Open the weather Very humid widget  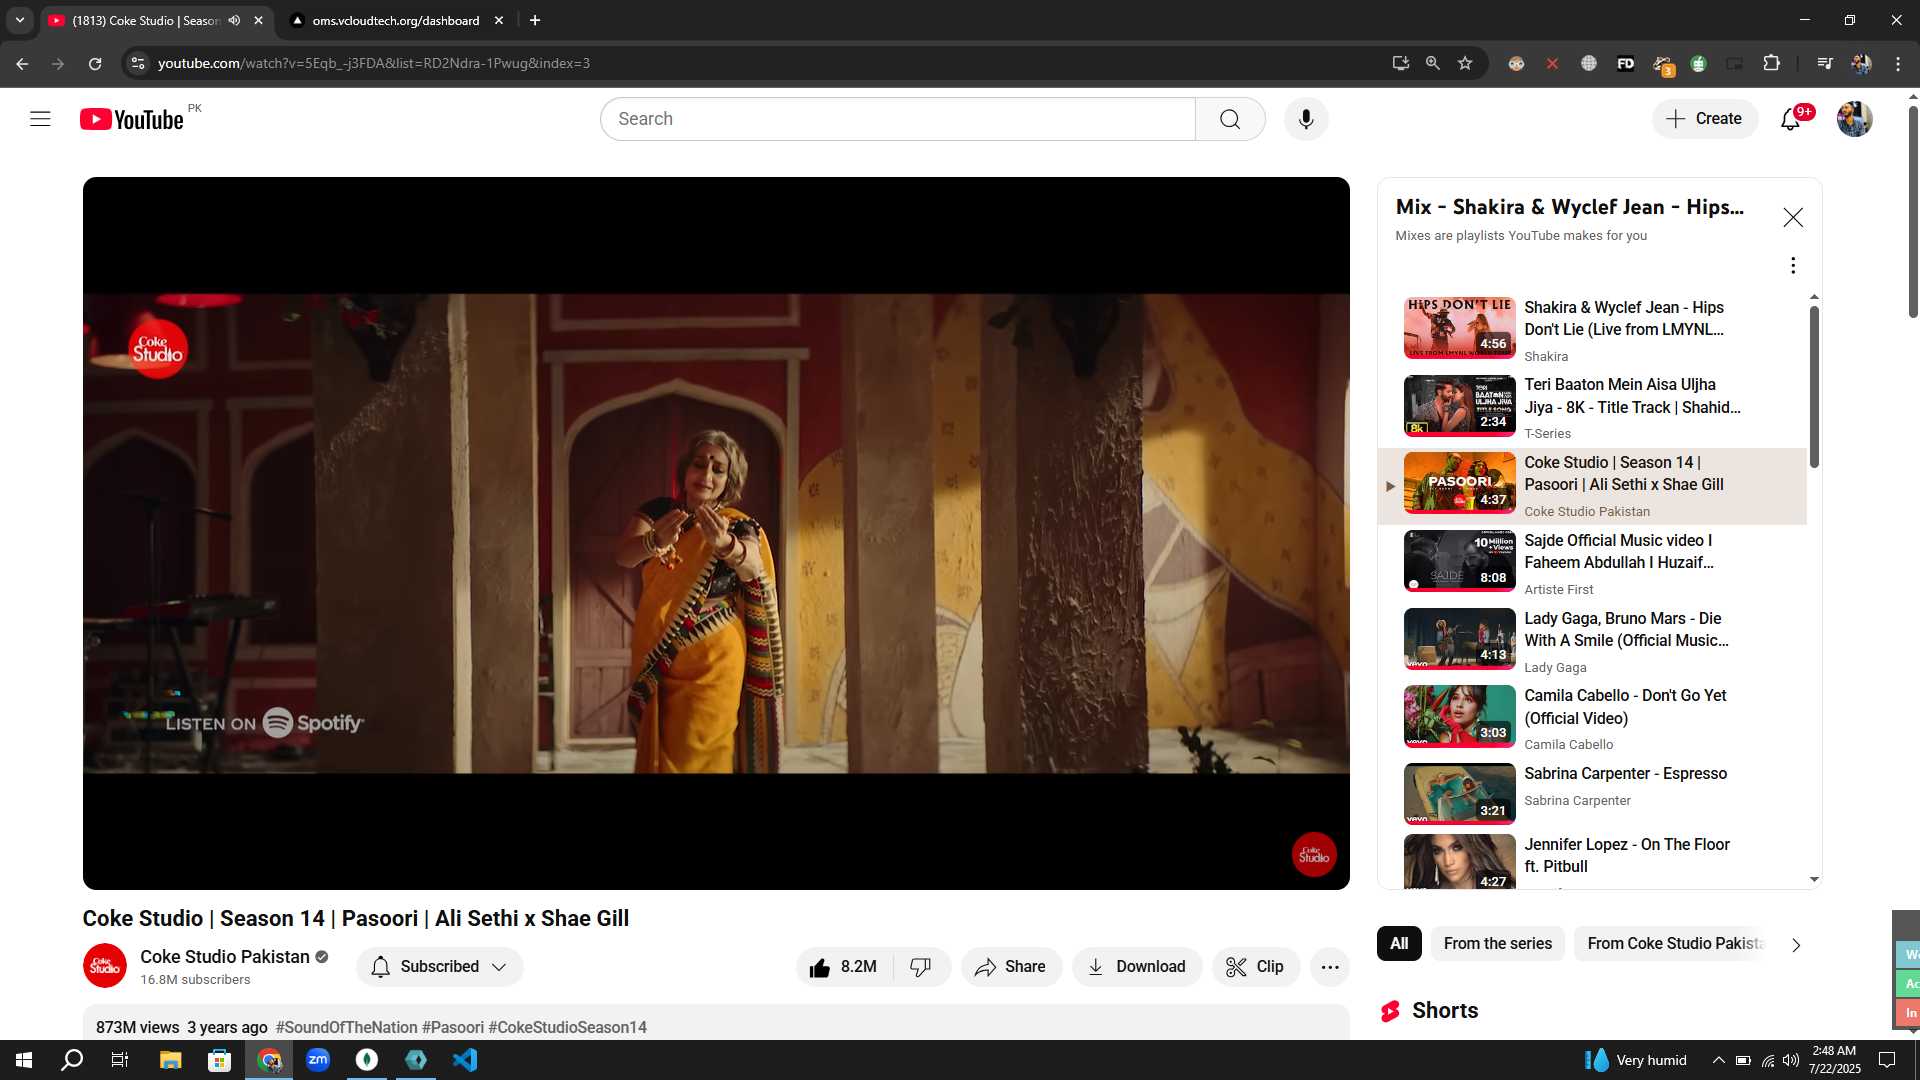click(x=1636, y=1060)
